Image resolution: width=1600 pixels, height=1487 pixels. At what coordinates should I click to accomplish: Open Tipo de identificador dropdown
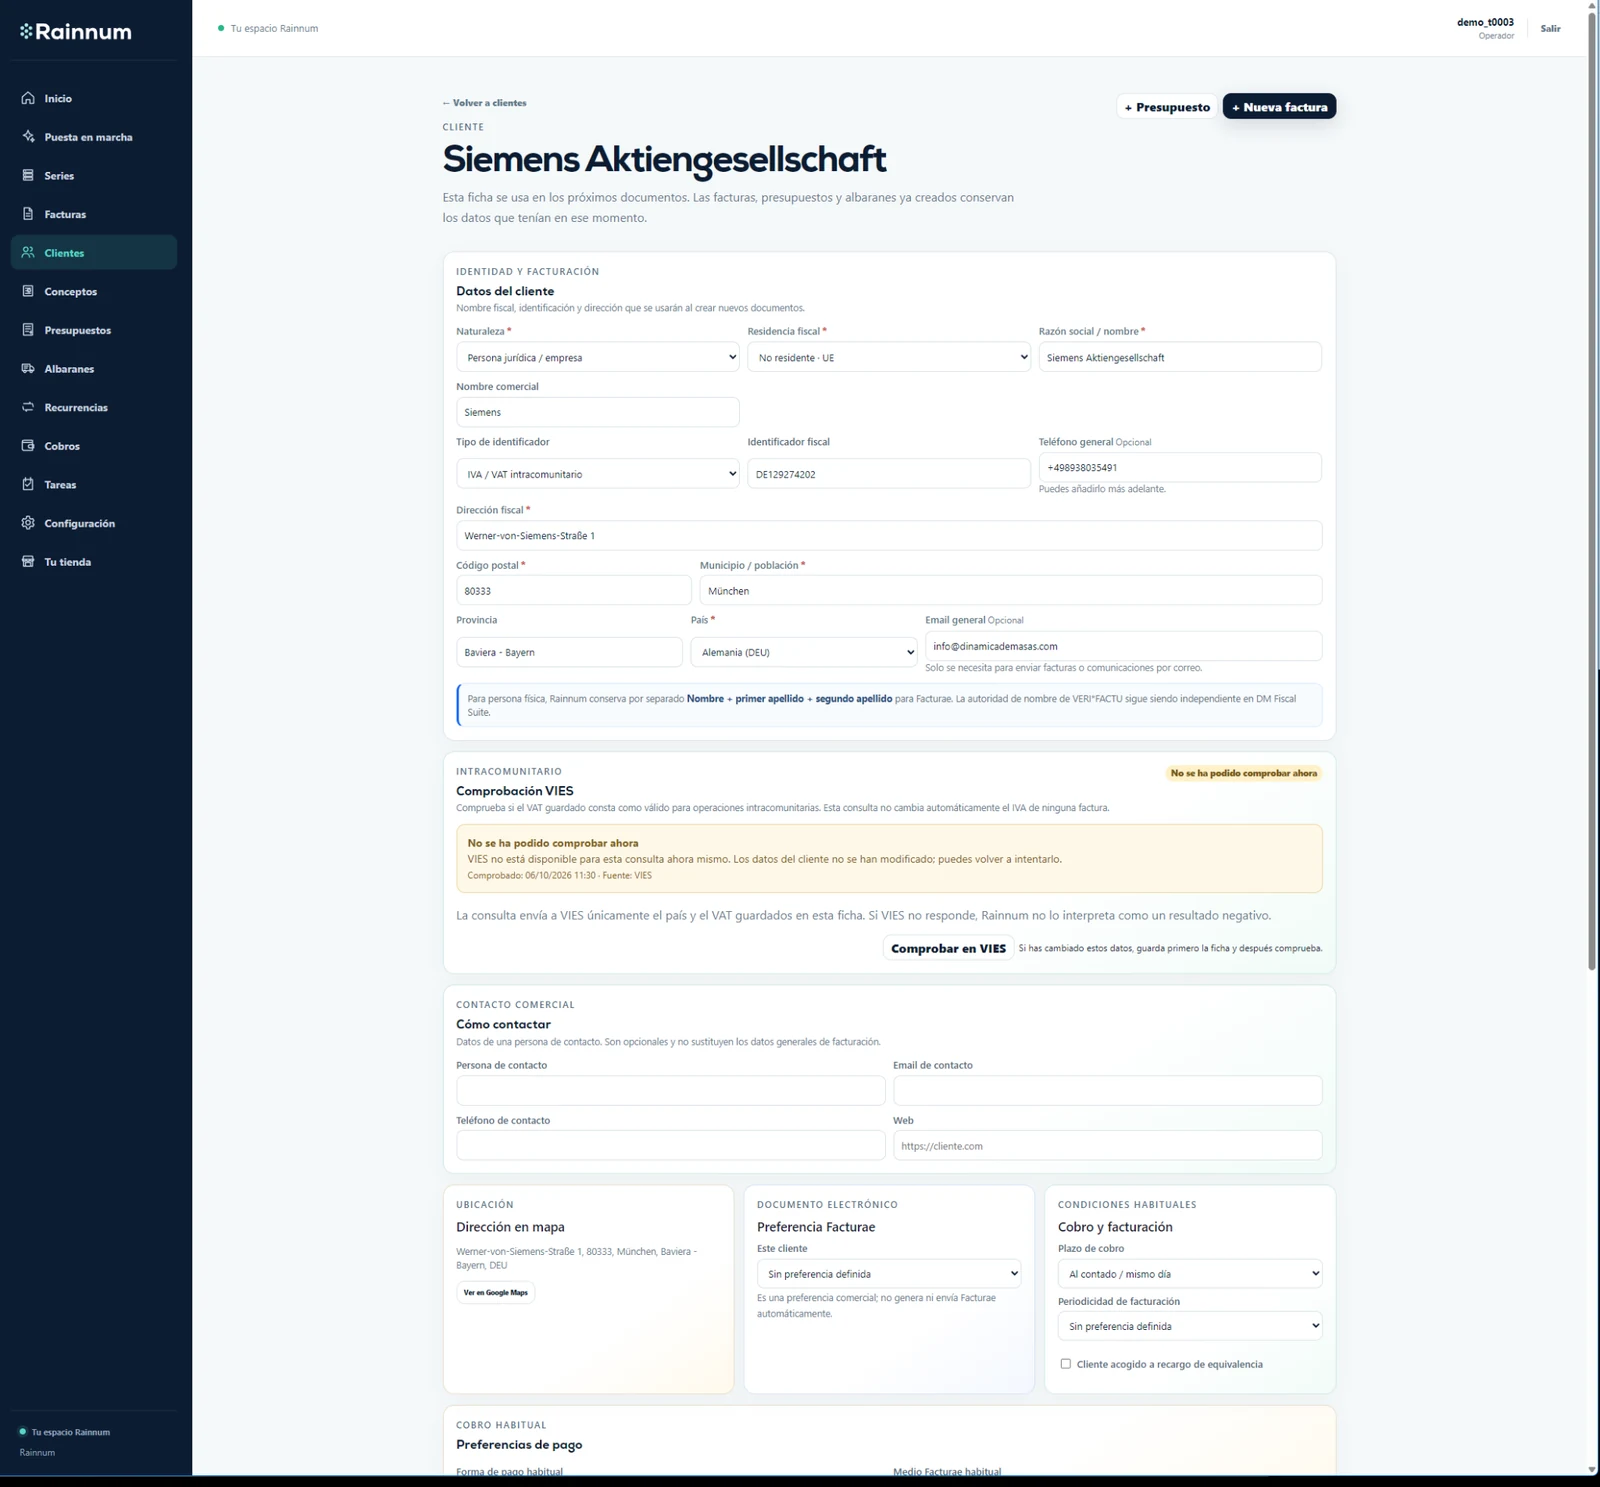point(597,474)
